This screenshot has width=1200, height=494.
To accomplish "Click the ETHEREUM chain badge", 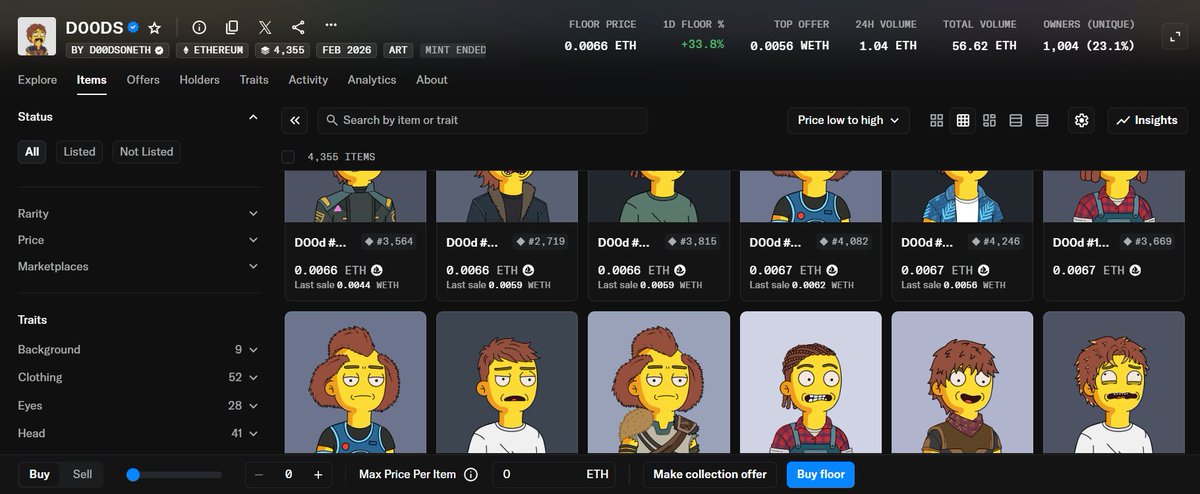I will click(x=213, y=50).
